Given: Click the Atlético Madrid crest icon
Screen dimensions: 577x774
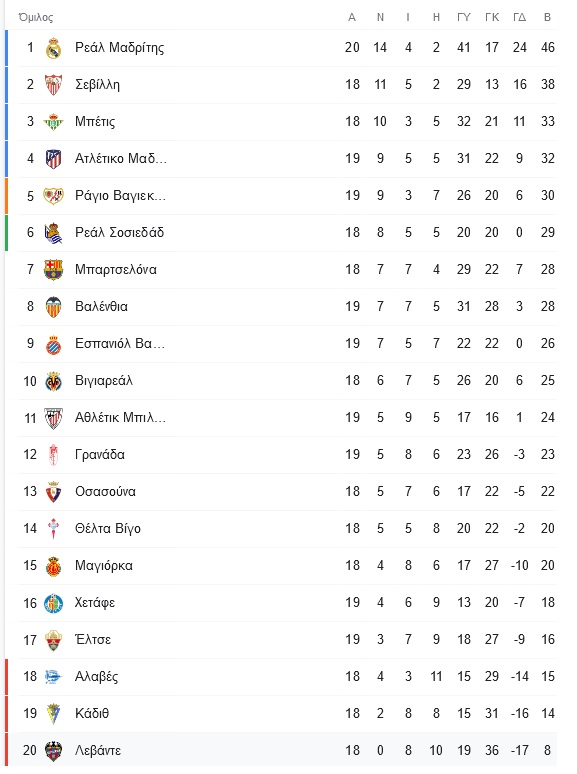Looking at the screenshot, I should pos(53,159).
